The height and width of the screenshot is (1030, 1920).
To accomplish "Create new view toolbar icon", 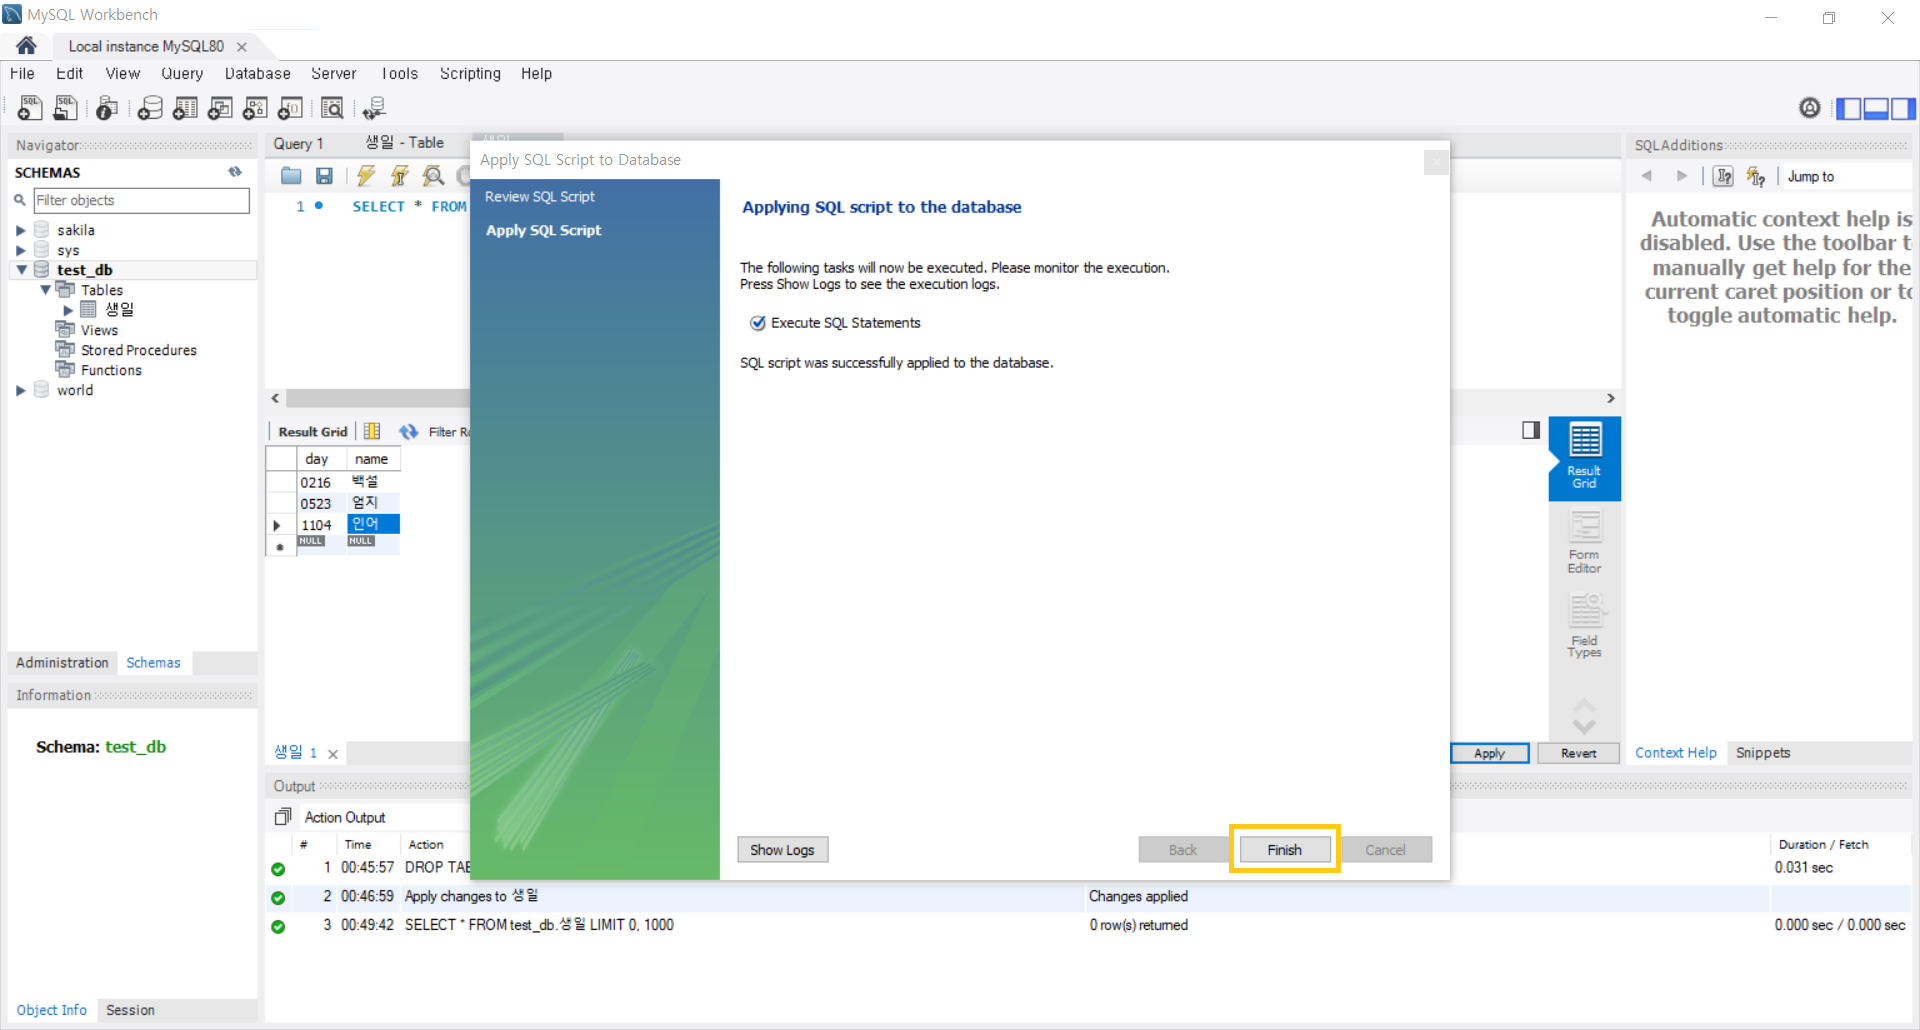I will (220, 108).
